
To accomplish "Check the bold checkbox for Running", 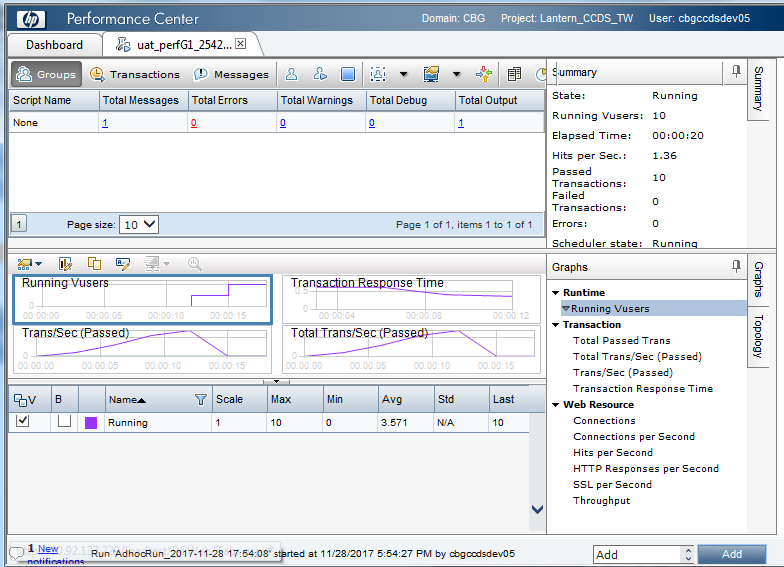I will pyautogui.click(x=64, y=421).
